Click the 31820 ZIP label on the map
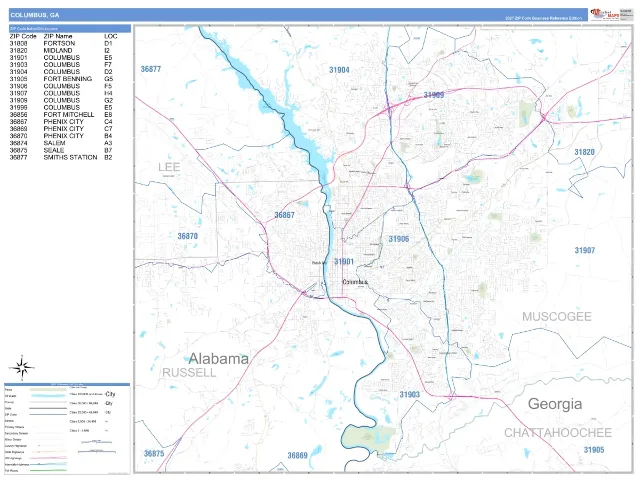 (584, 152)
